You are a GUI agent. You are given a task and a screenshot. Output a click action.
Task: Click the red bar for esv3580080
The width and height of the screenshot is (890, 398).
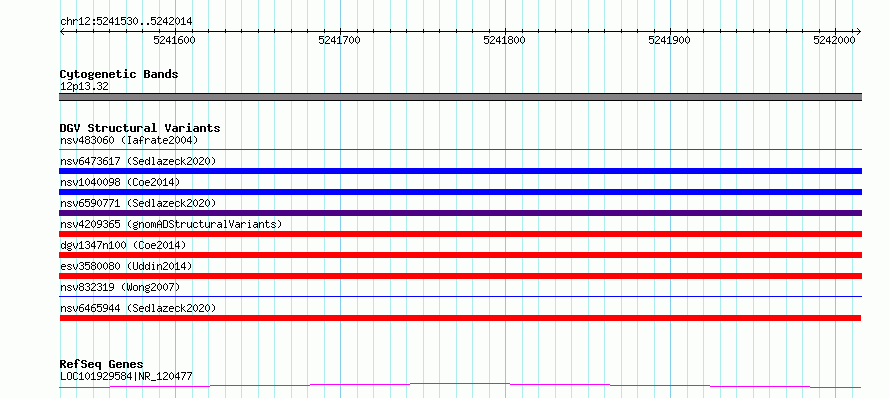point(460,276)
